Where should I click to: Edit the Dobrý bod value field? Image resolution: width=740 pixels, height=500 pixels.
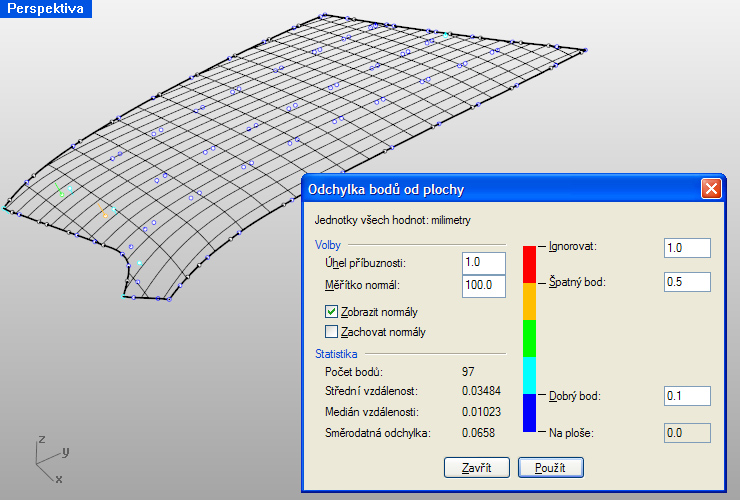686,396
